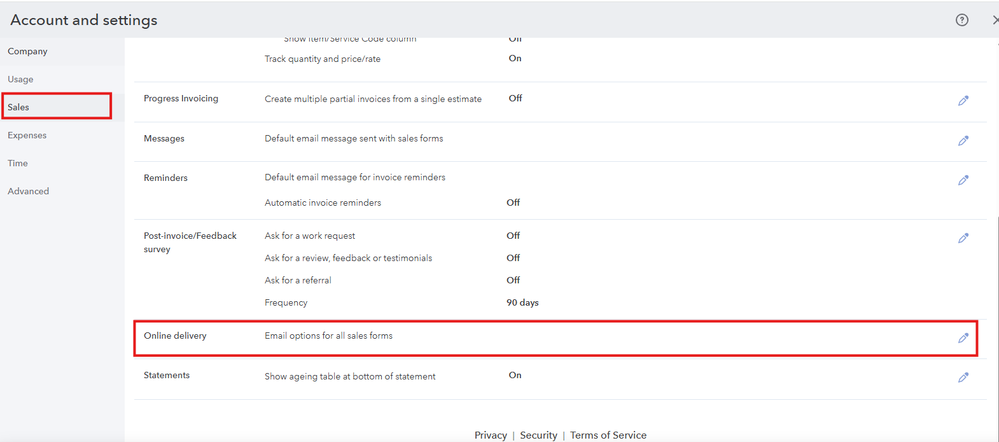
Task: Click the Frequency 90 days value
Action: [x=522, y=302]
